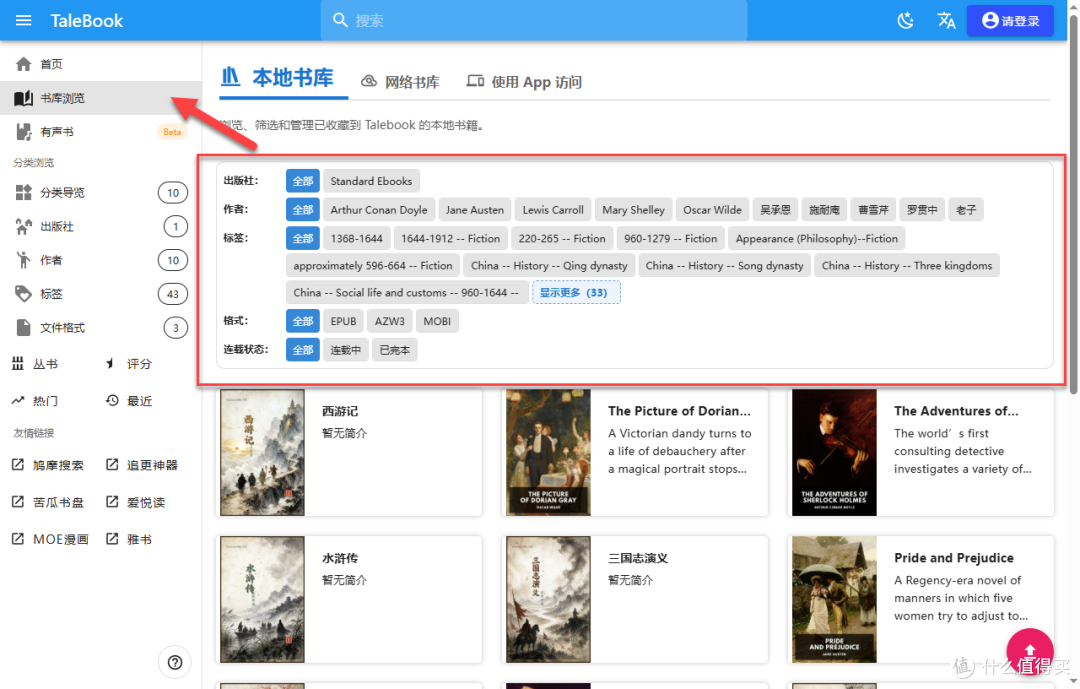Open The Picture of Dorian Gray cover
This screenshot has height=689, width=1080.
pyautogui.click(x=548, y=452)
